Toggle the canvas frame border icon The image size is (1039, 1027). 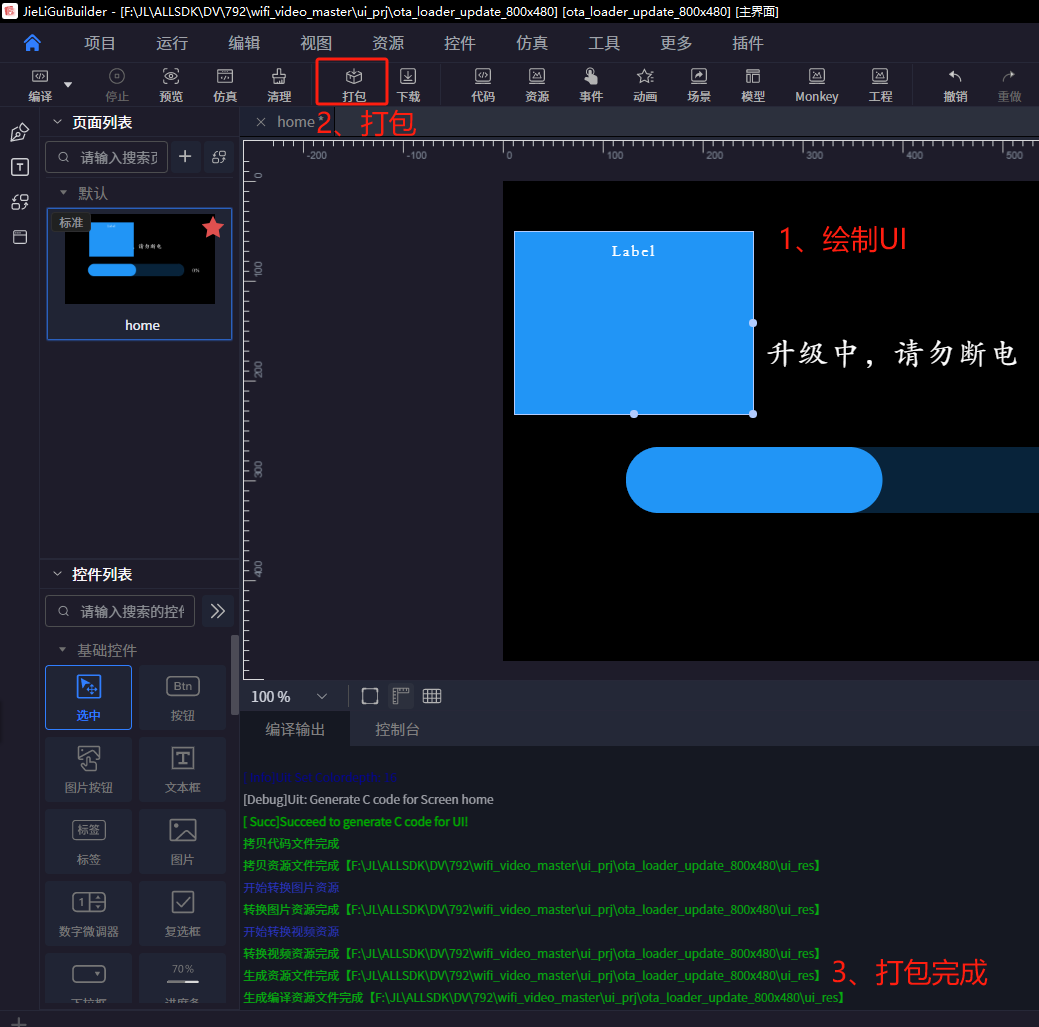(370, 696)
